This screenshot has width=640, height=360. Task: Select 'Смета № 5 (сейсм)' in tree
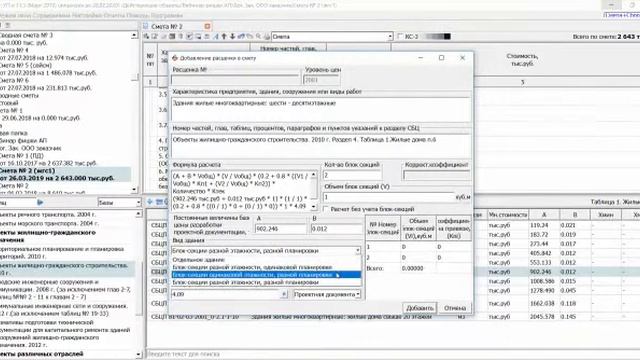pos(25,65)
